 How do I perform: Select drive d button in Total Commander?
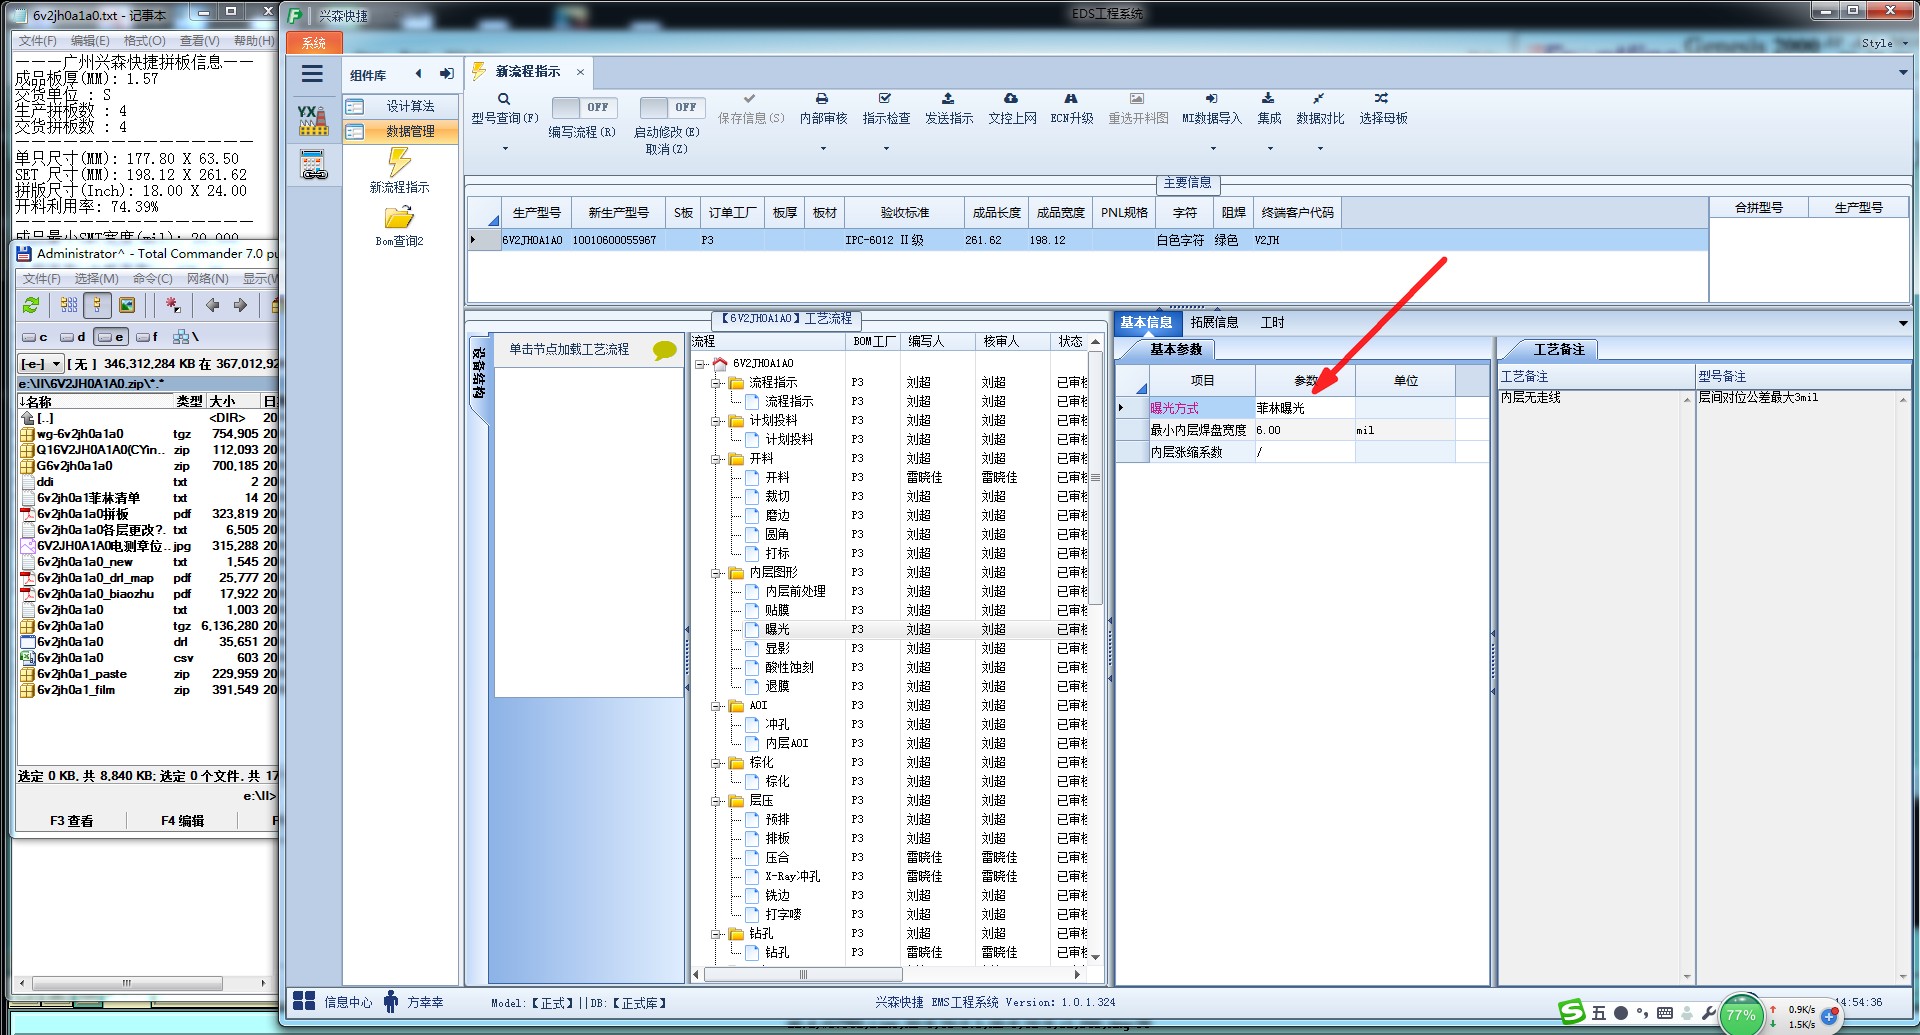(x=73, y=337)
